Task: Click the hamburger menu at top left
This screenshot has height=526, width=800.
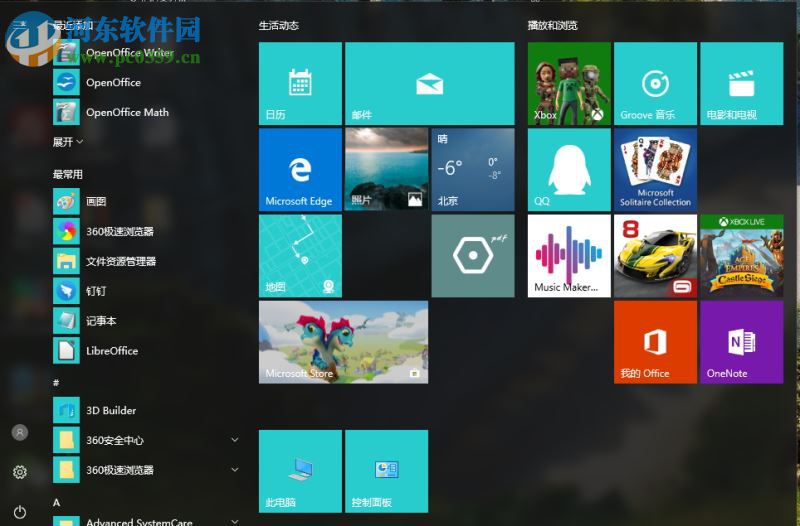Action: [20, 24]
